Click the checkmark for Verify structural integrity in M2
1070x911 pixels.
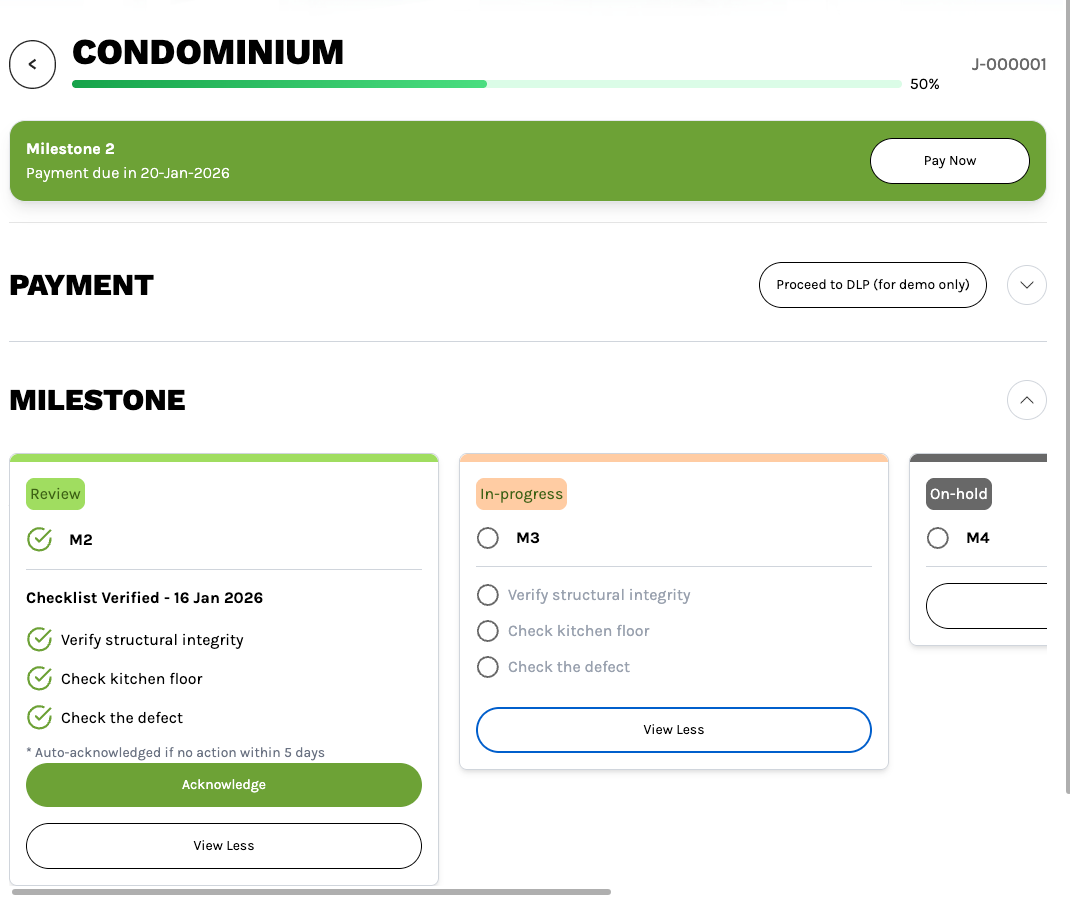[x=39, y=640]
